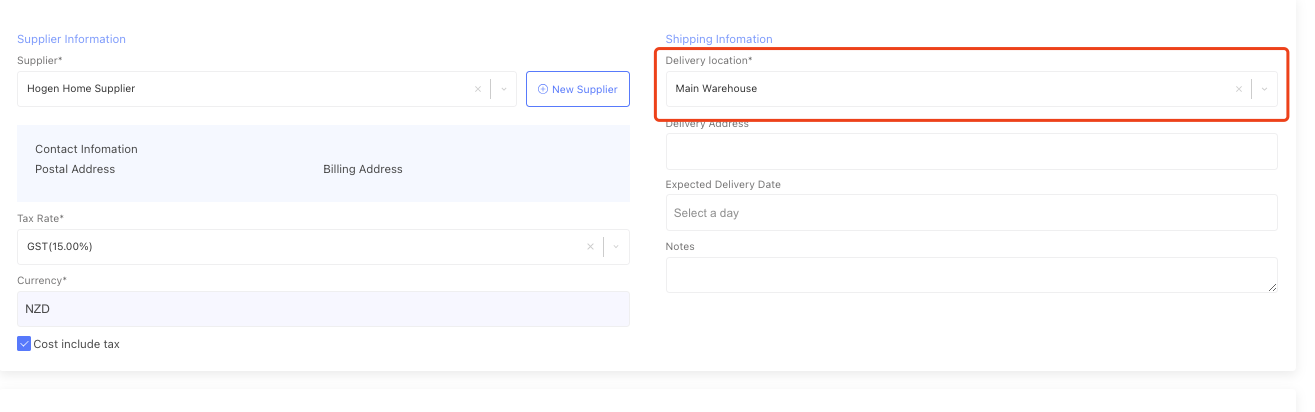Click the Shipping Infomation section heading
1315x412 pixels.
point(719,39)
